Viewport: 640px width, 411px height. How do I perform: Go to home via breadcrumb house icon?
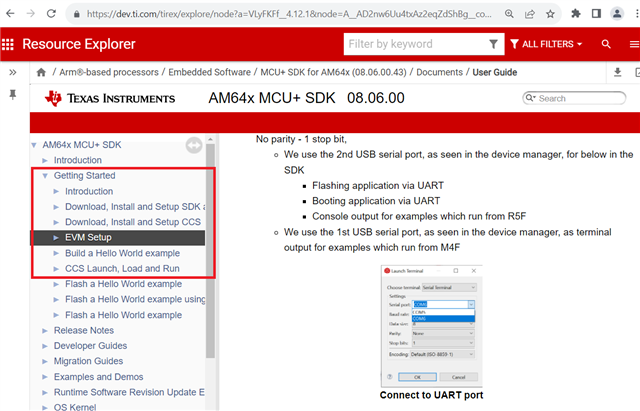point(41,73)
